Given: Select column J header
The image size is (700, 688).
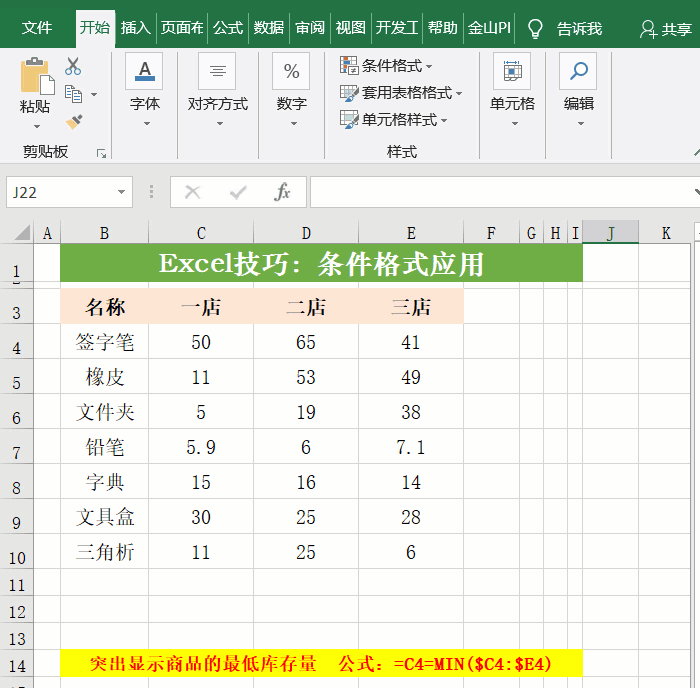Looking at the screenshot, I should coord(610,233).
